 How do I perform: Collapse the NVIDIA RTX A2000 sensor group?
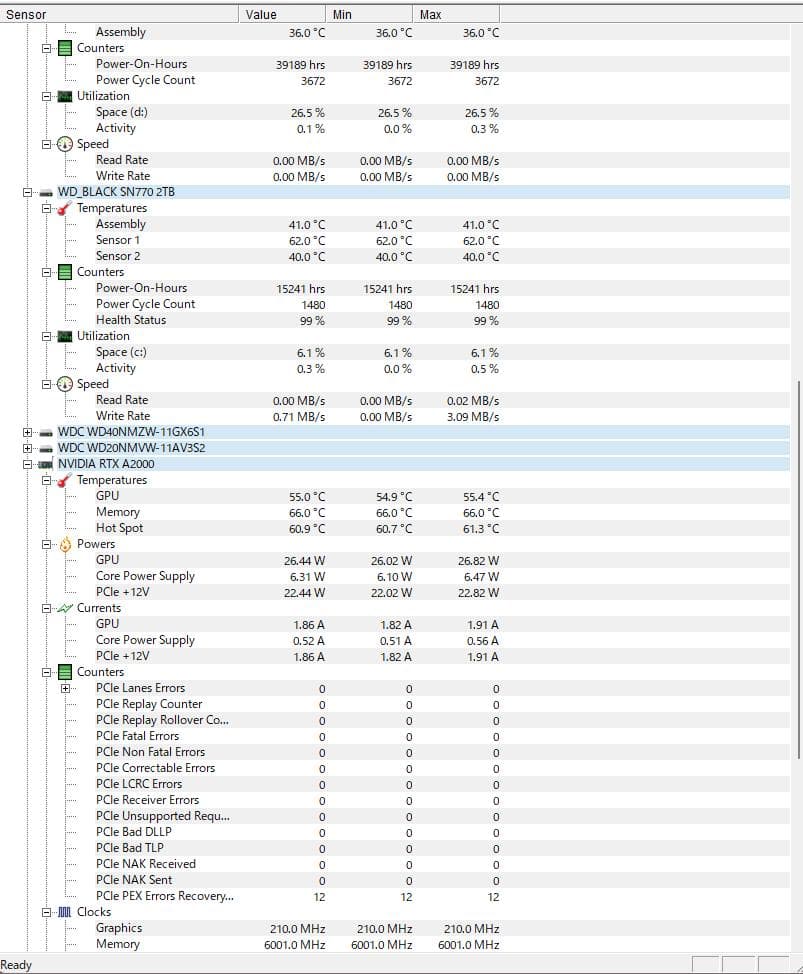(x=27, y=464)
